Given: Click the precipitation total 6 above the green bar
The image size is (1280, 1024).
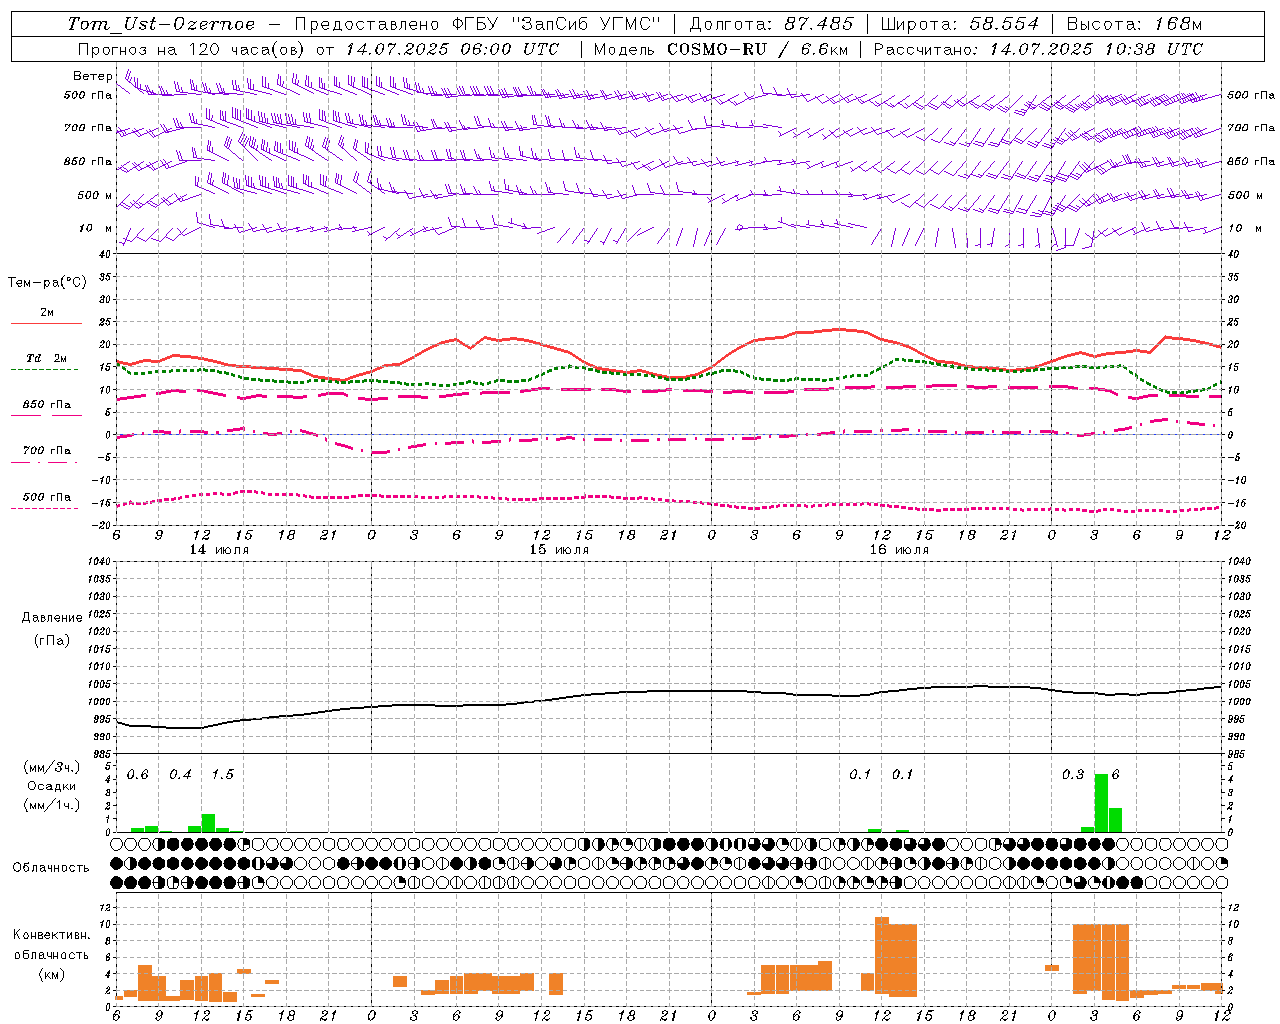Looking at the screenshot, I should [1115, 774].
